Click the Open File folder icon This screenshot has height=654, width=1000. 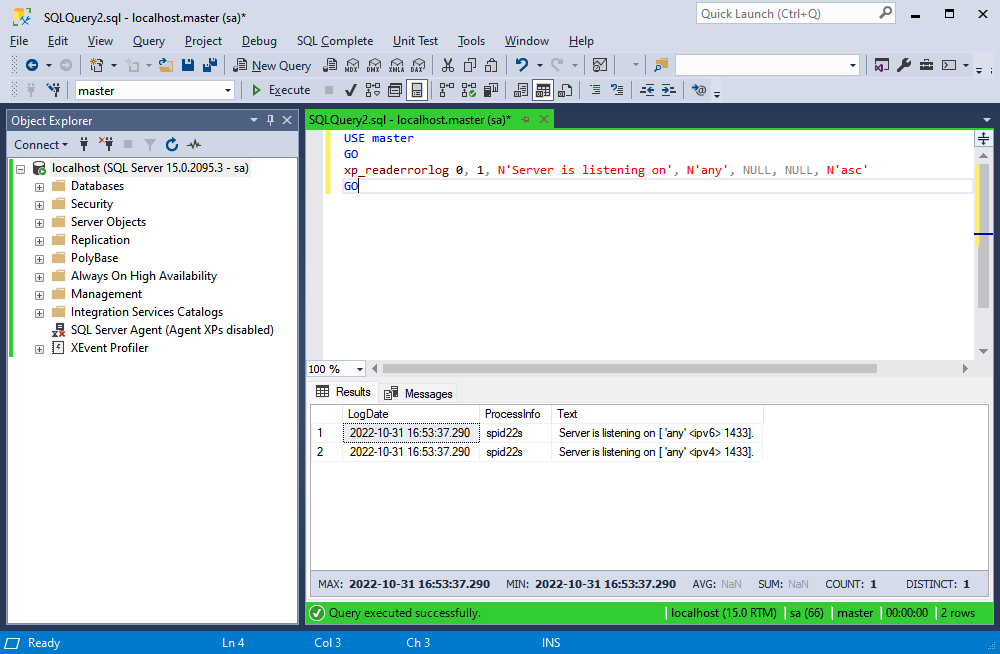tap(166, 65)
